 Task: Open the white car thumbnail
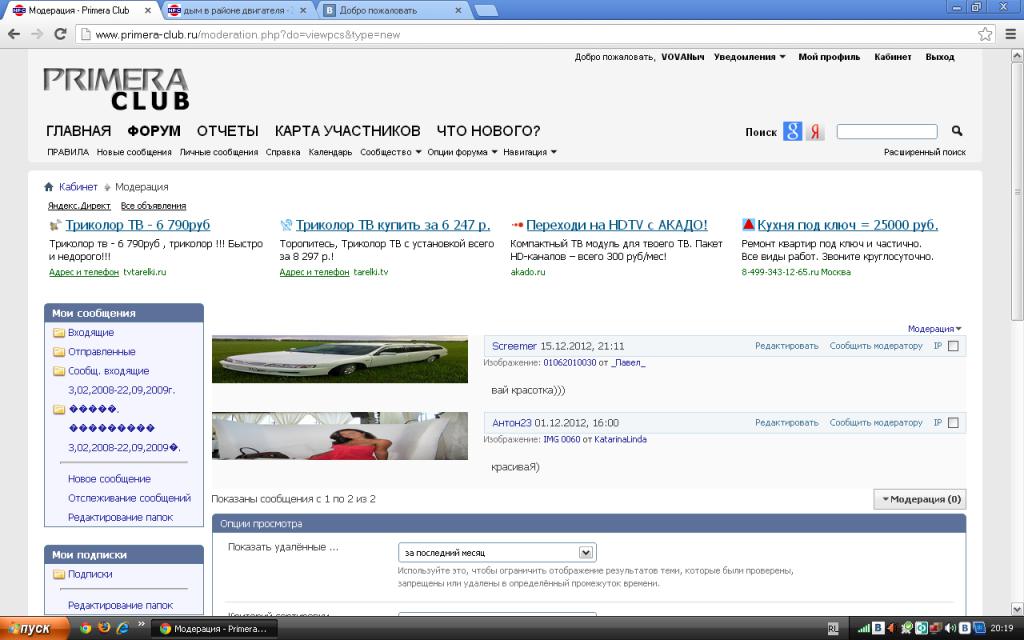(340, 359)
